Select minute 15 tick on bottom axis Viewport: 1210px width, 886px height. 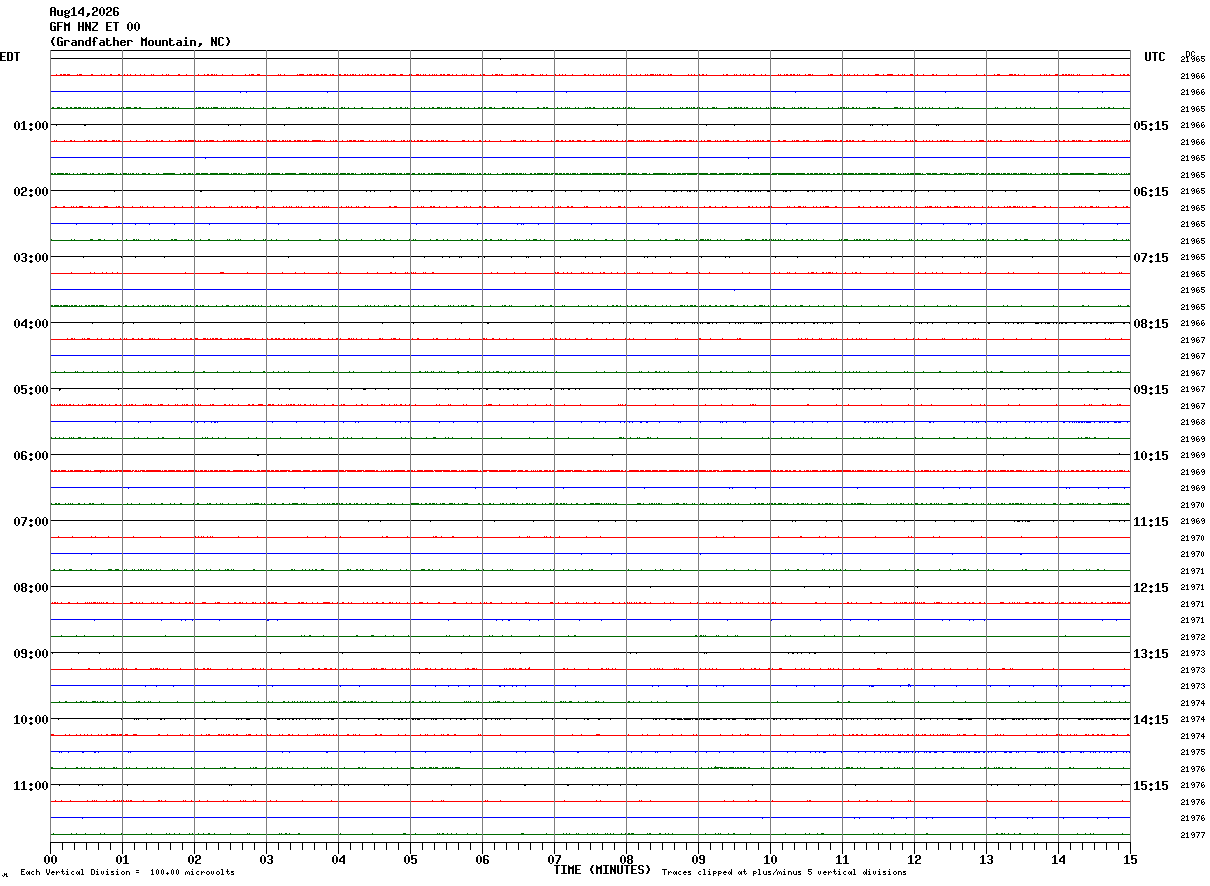[x=1130, y=859]
